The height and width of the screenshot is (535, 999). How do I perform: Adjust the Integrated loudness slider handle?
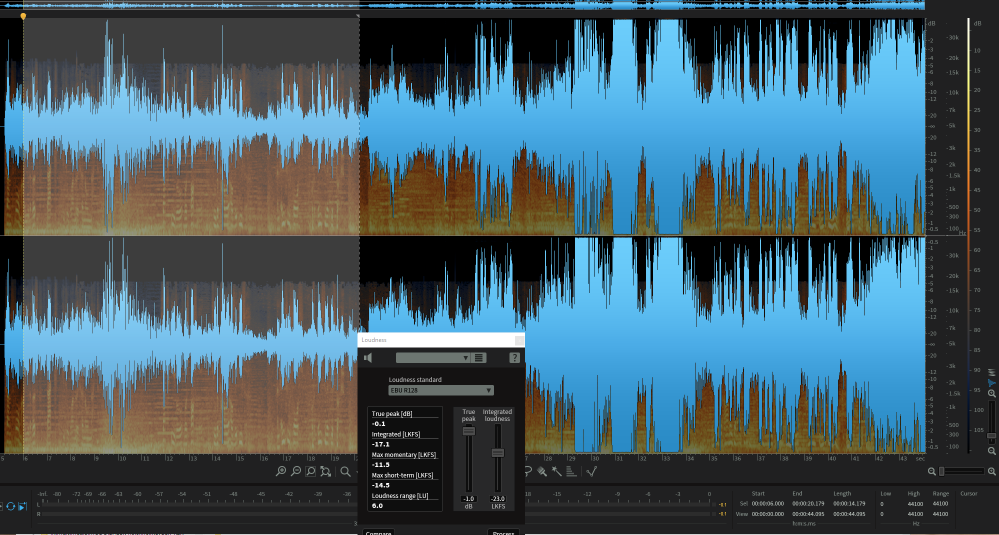[x=498, y=453]
